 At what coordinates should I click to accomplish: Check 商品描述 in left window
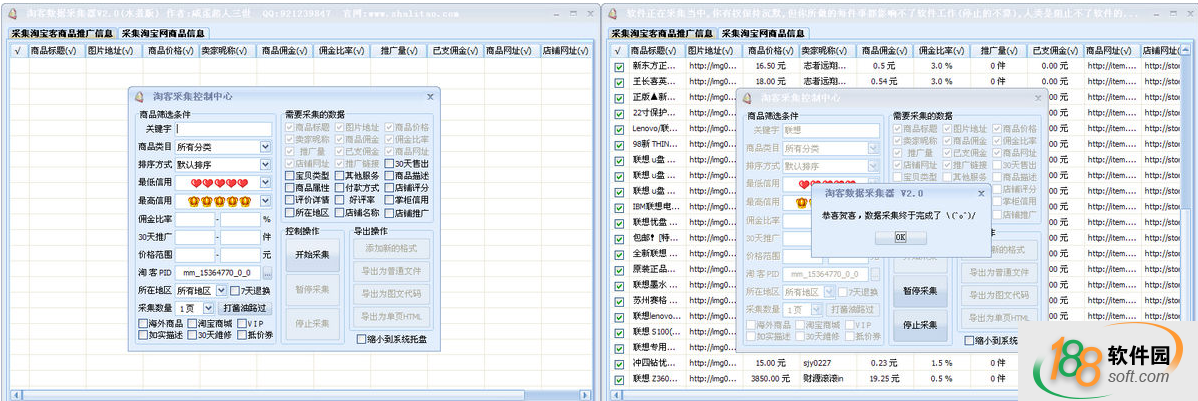tap(389, 175)
